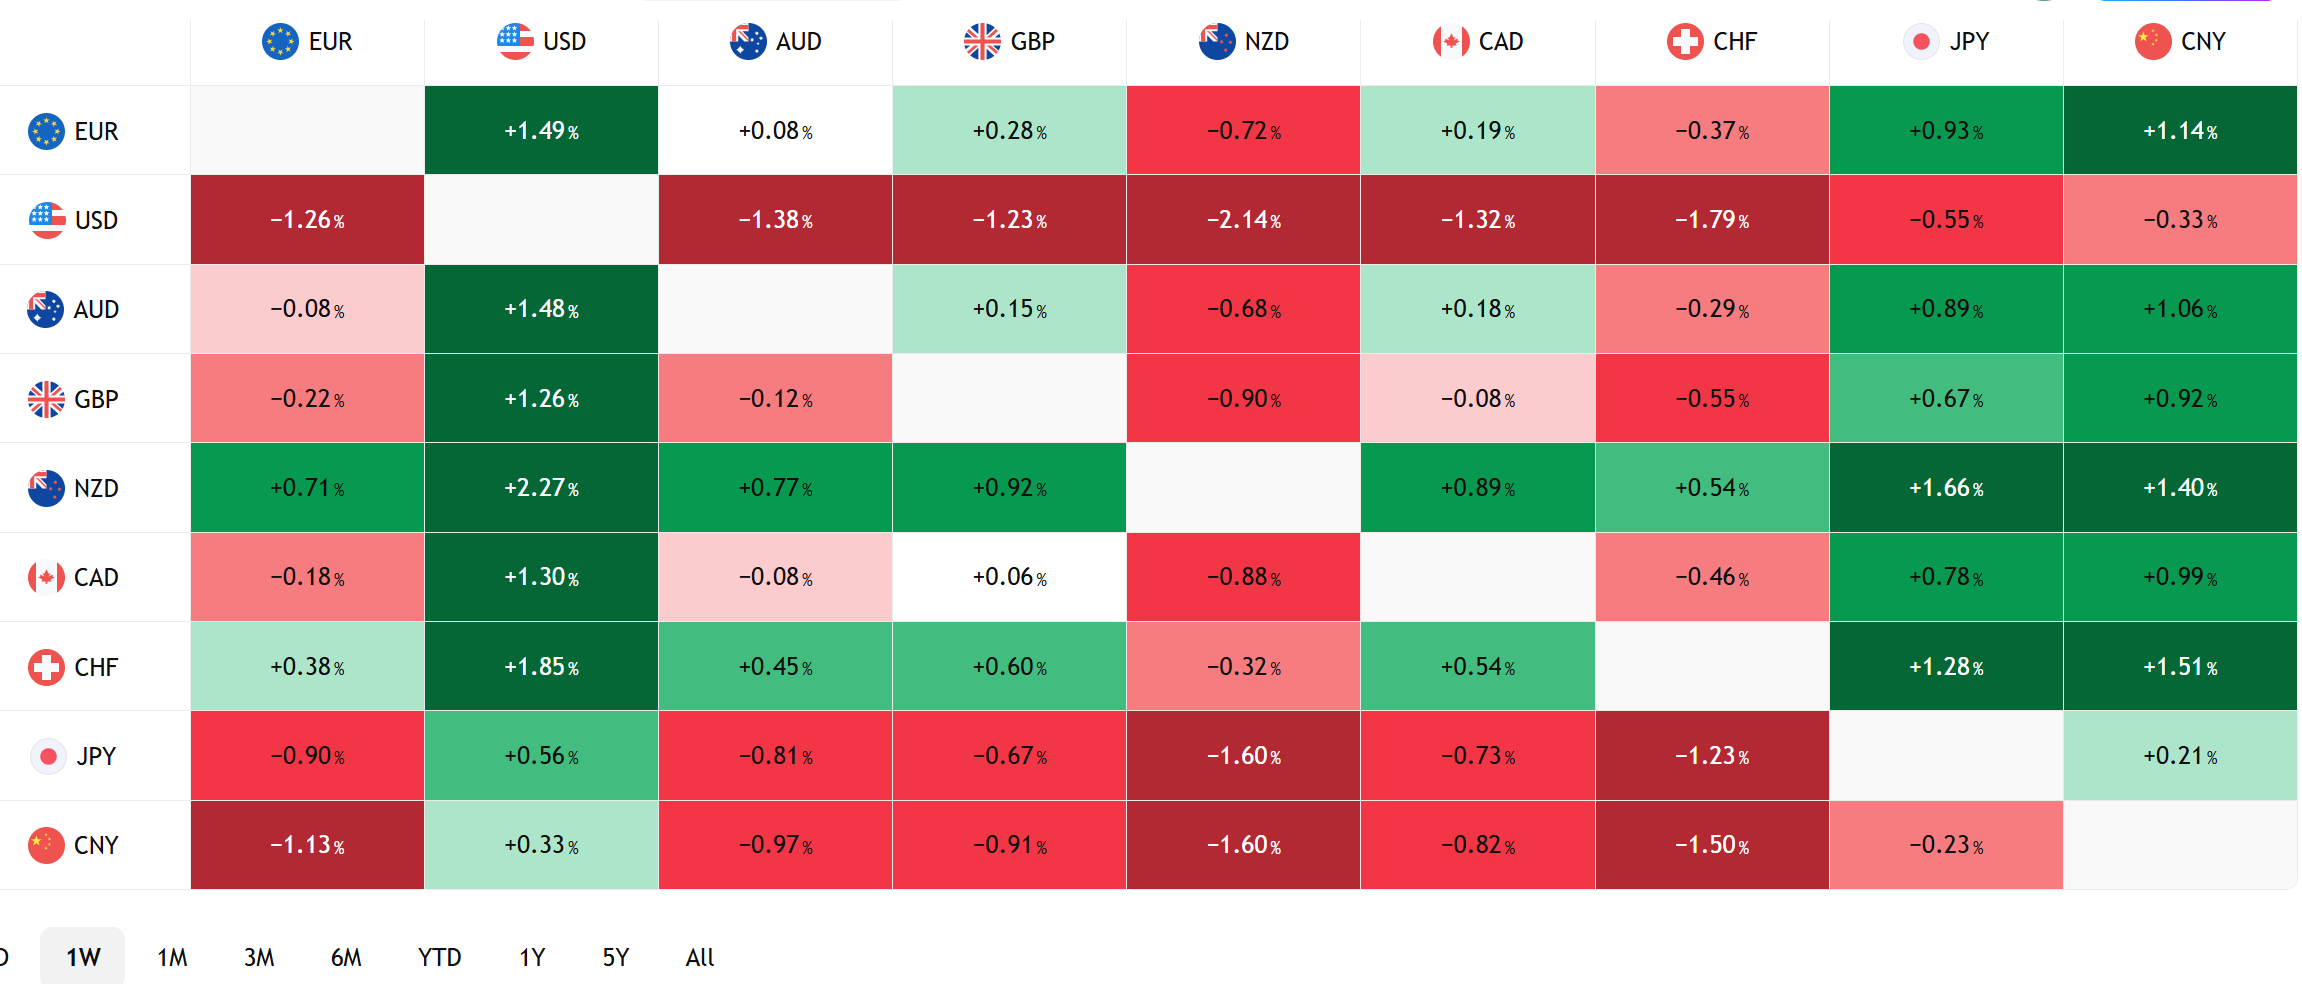Click the AUD flag icon in column header

click(x=748, y=42)
